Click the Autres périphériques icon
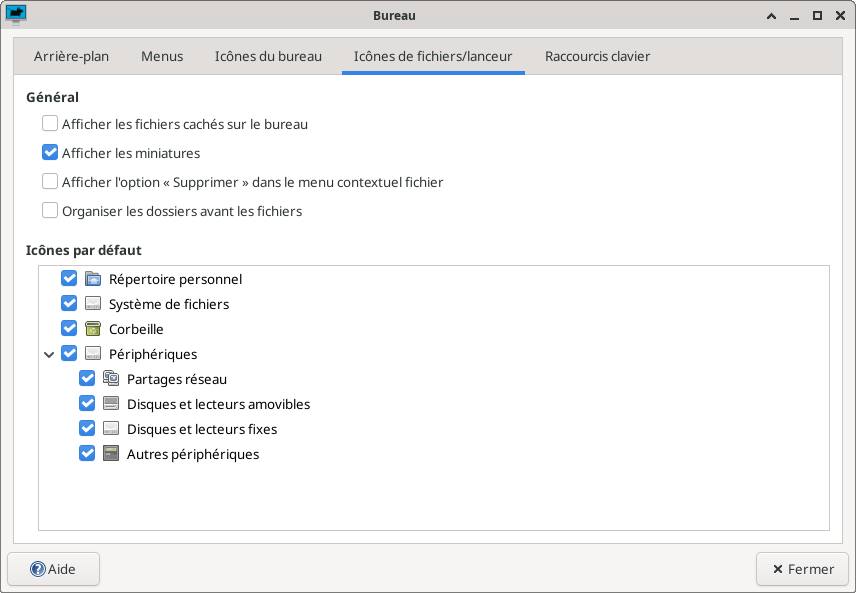 (111, 454)
